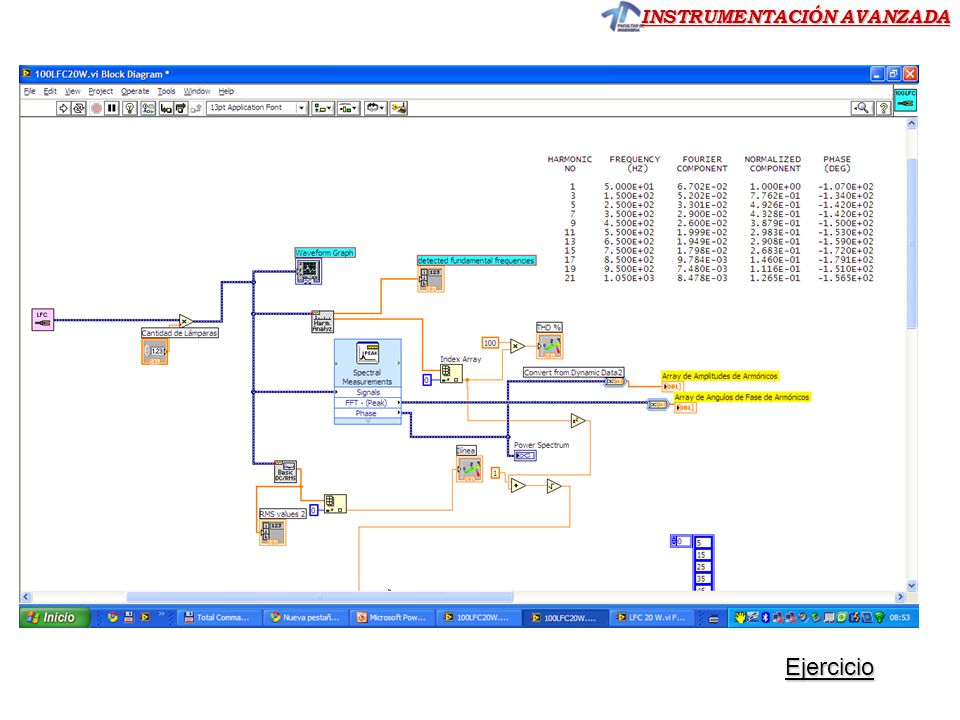Select detected fundamental frequencies indicator terminal

pyautogui.click(x=431, y=280)
